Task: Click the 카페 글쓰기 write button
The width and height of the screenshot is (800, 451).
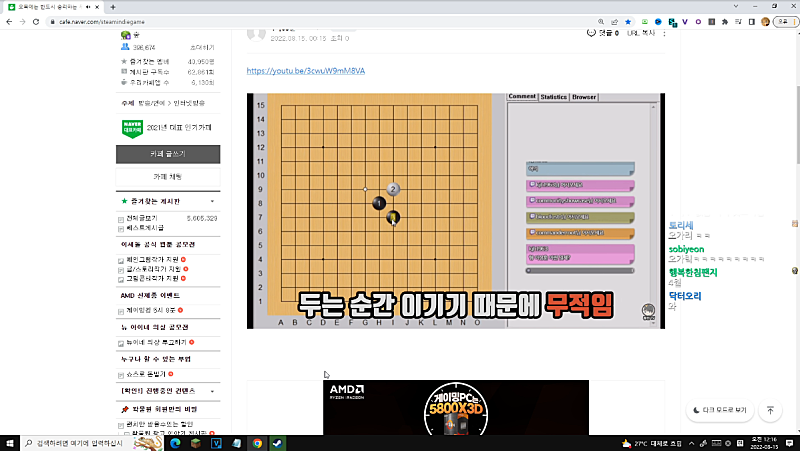Action: tap(168, 154)
